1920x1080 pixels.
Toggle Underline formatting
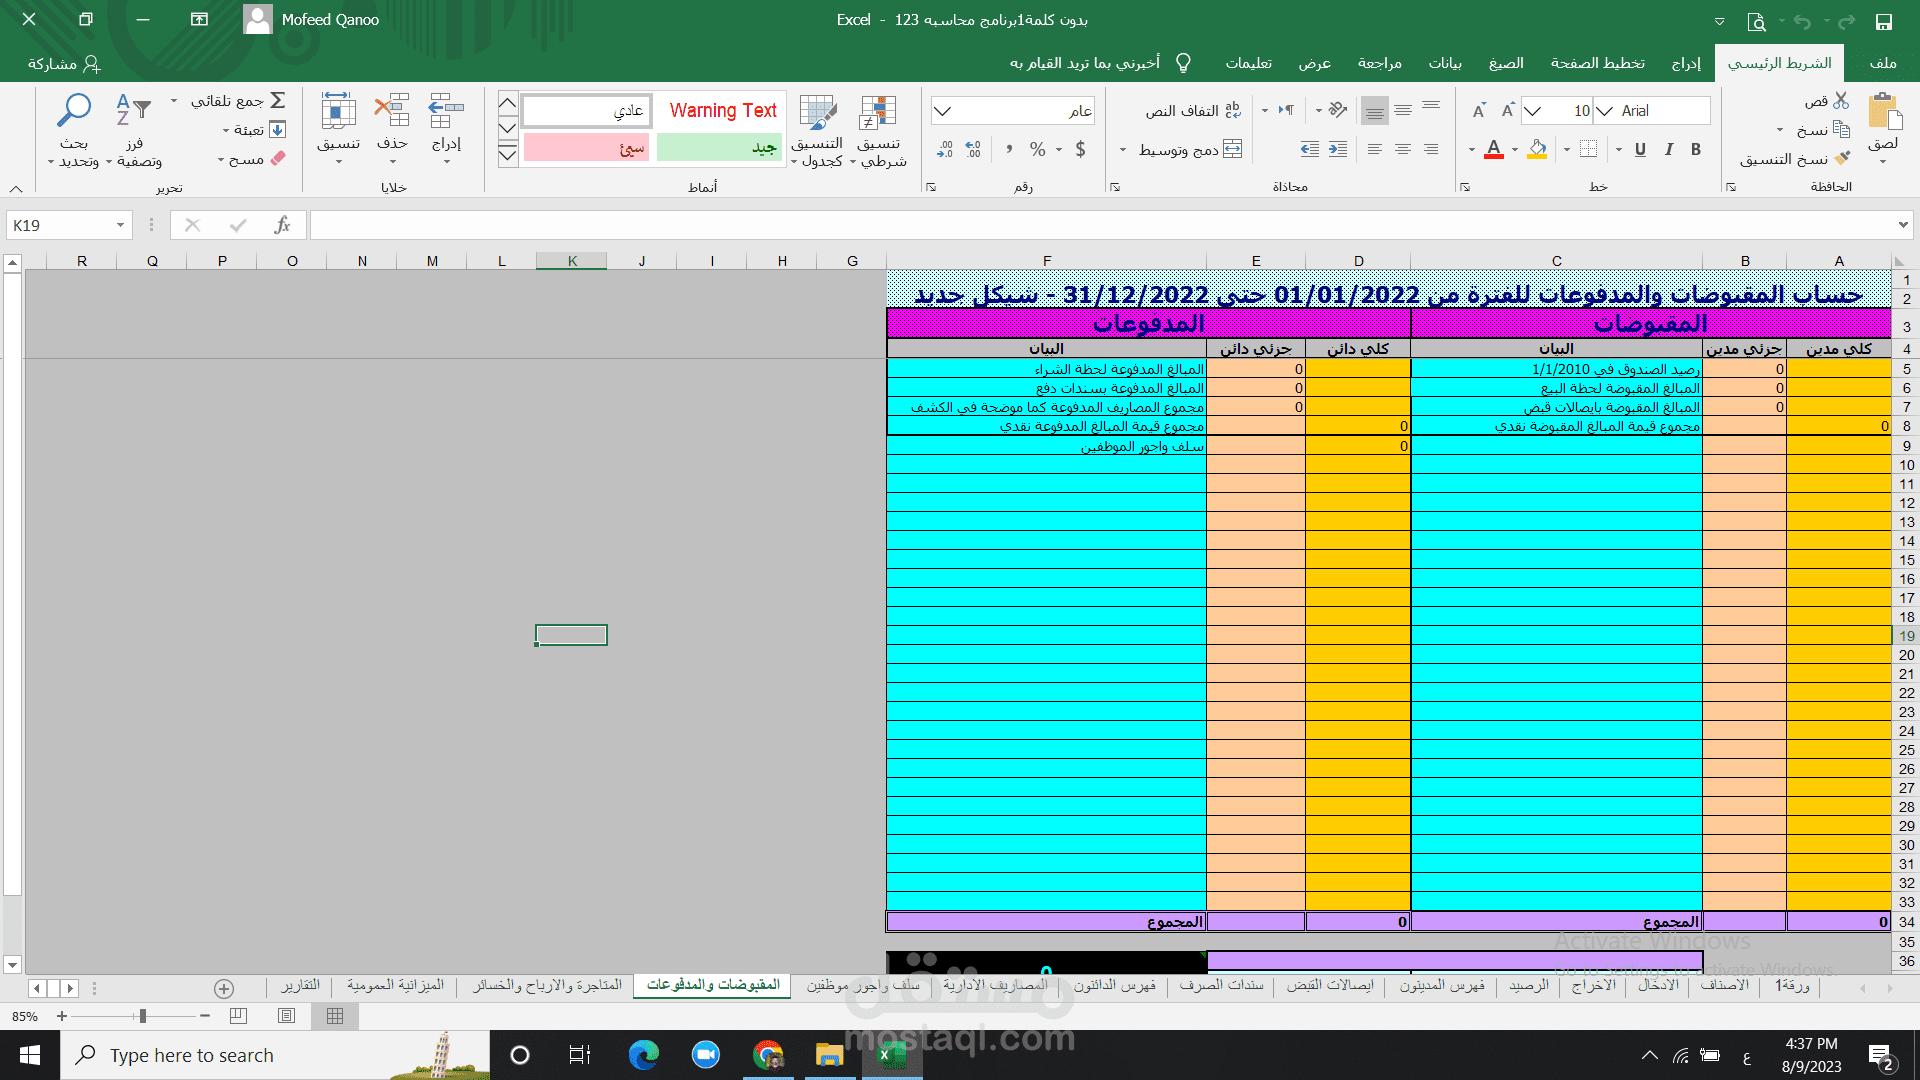[1640, 149]
